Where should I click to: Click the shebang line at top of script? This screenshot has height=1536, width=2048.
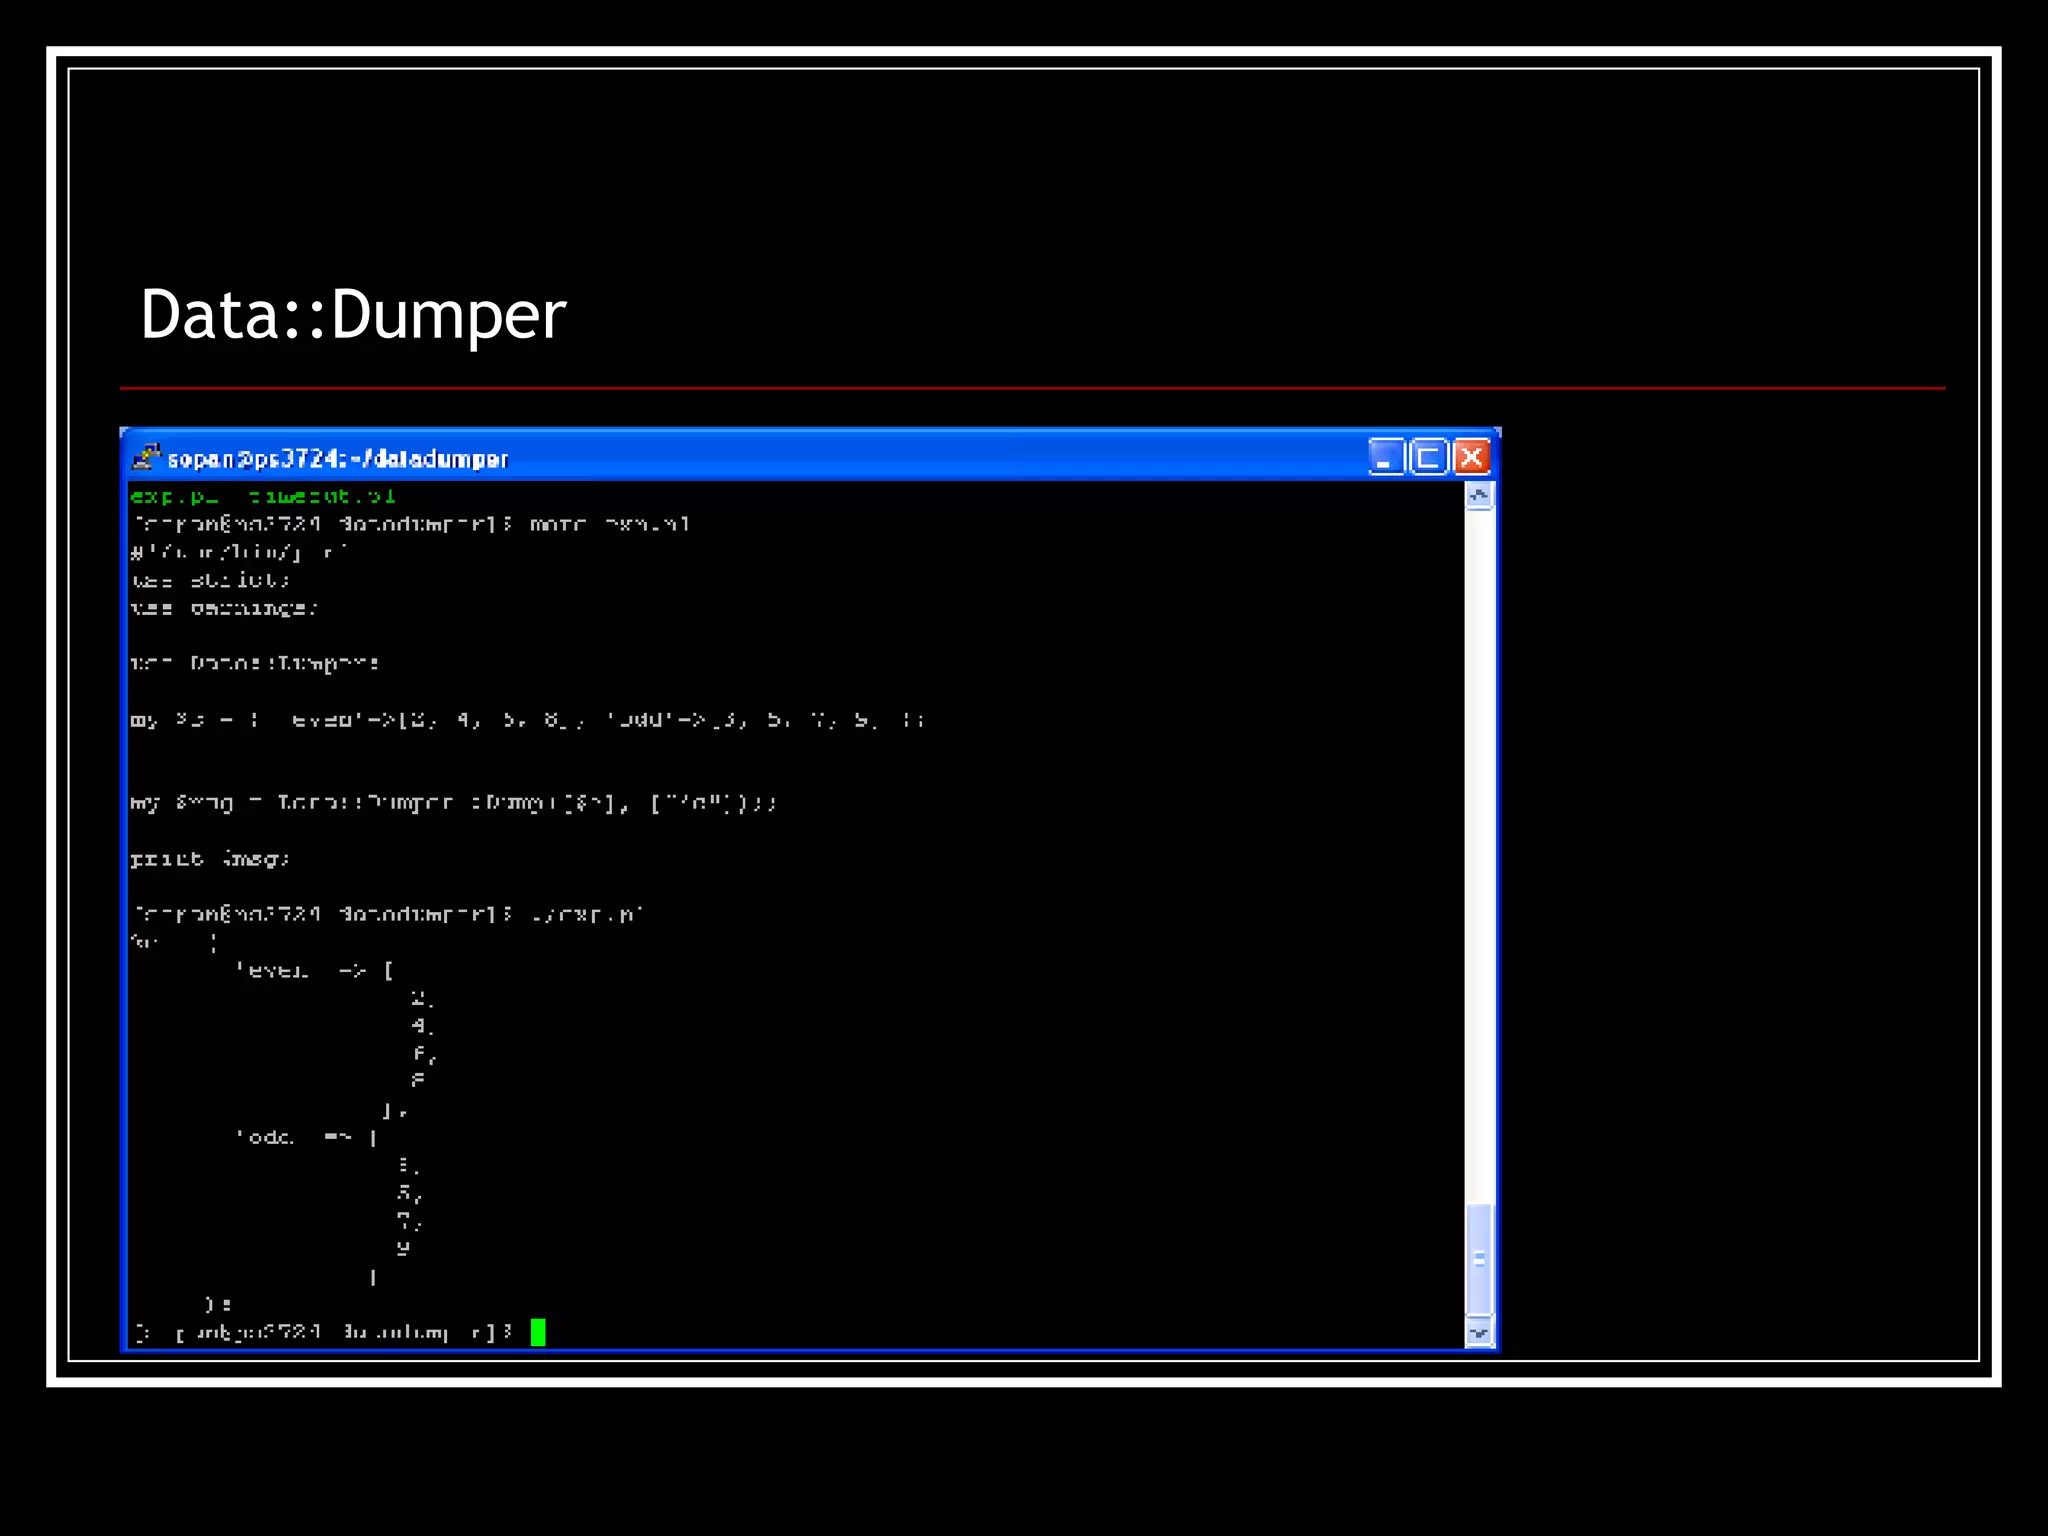[239, 552]
